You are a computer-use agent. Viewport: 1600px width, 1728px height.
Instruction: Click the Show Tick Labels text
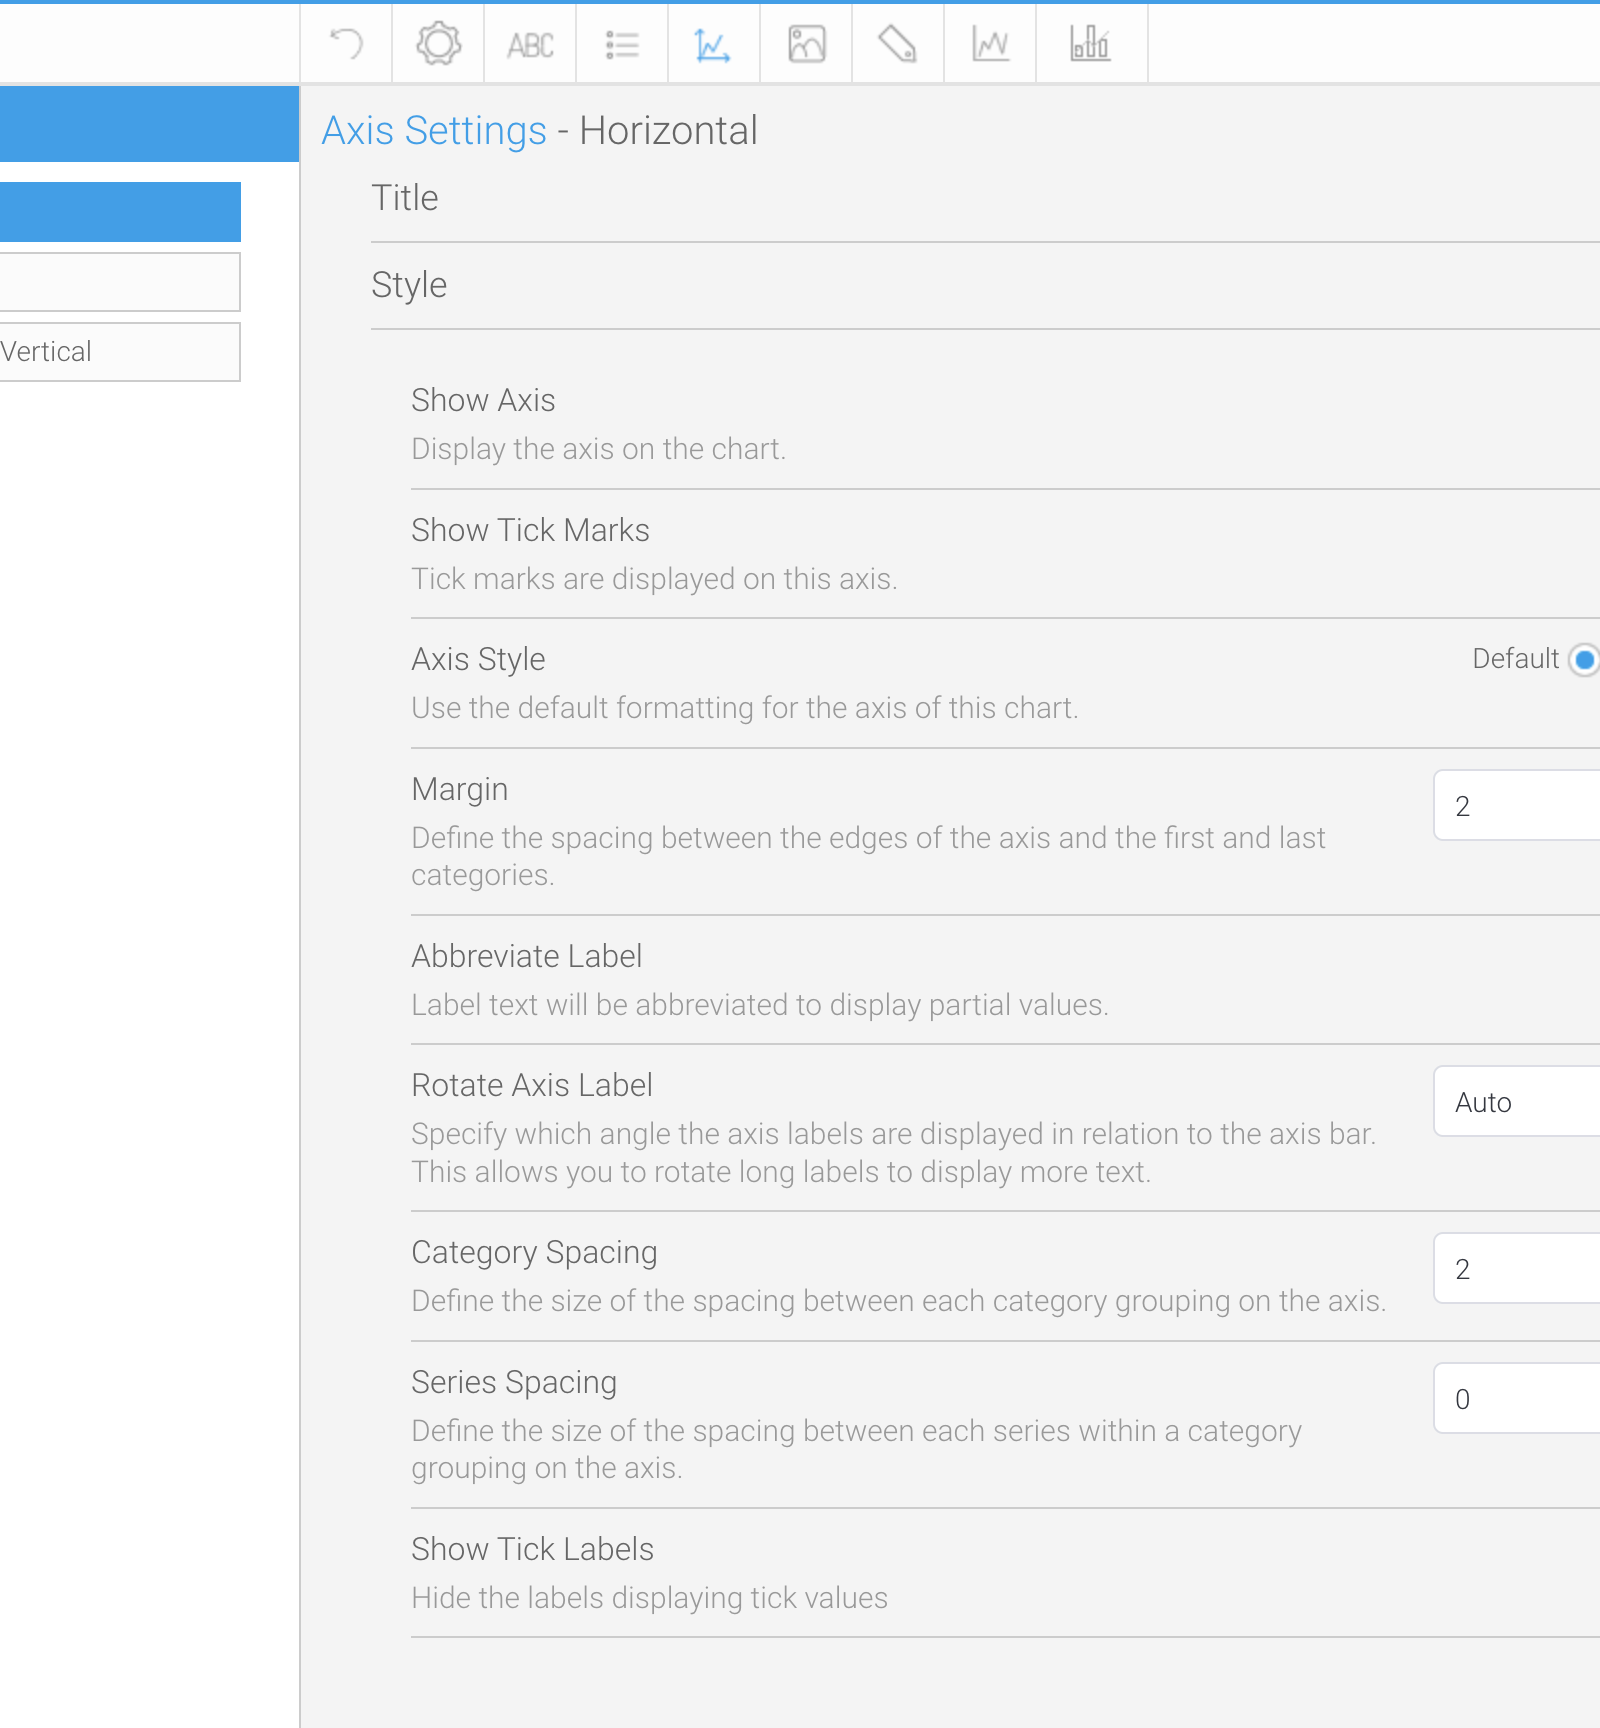point(532,1549)
